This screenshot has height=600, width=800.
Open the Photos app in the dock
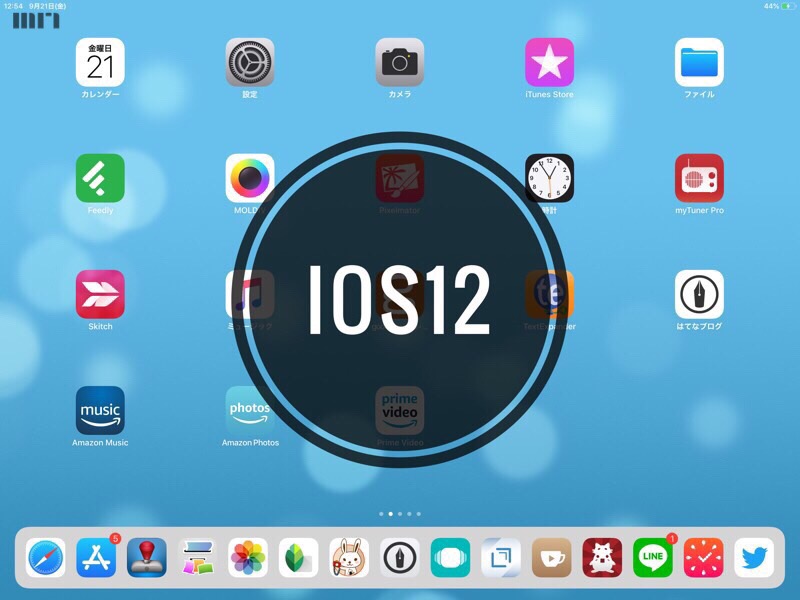pos(248,558)
